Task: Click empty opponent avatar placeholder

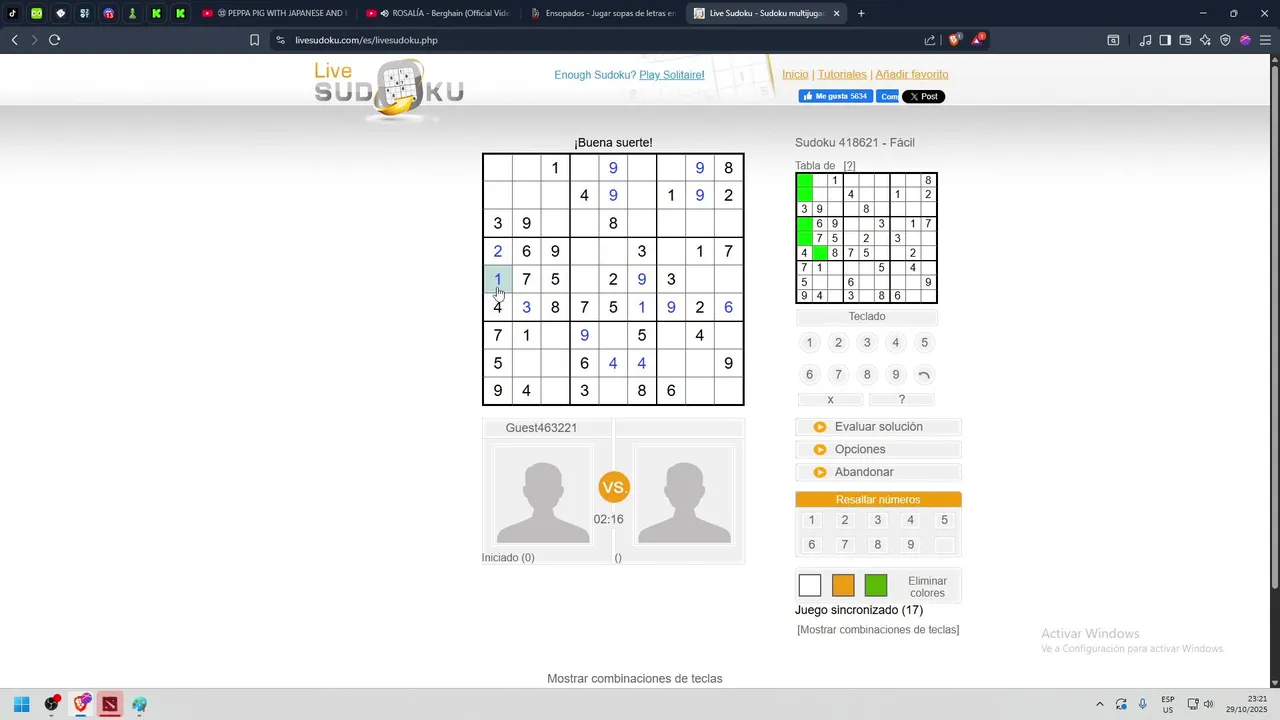Action: (x=684, y=493)
